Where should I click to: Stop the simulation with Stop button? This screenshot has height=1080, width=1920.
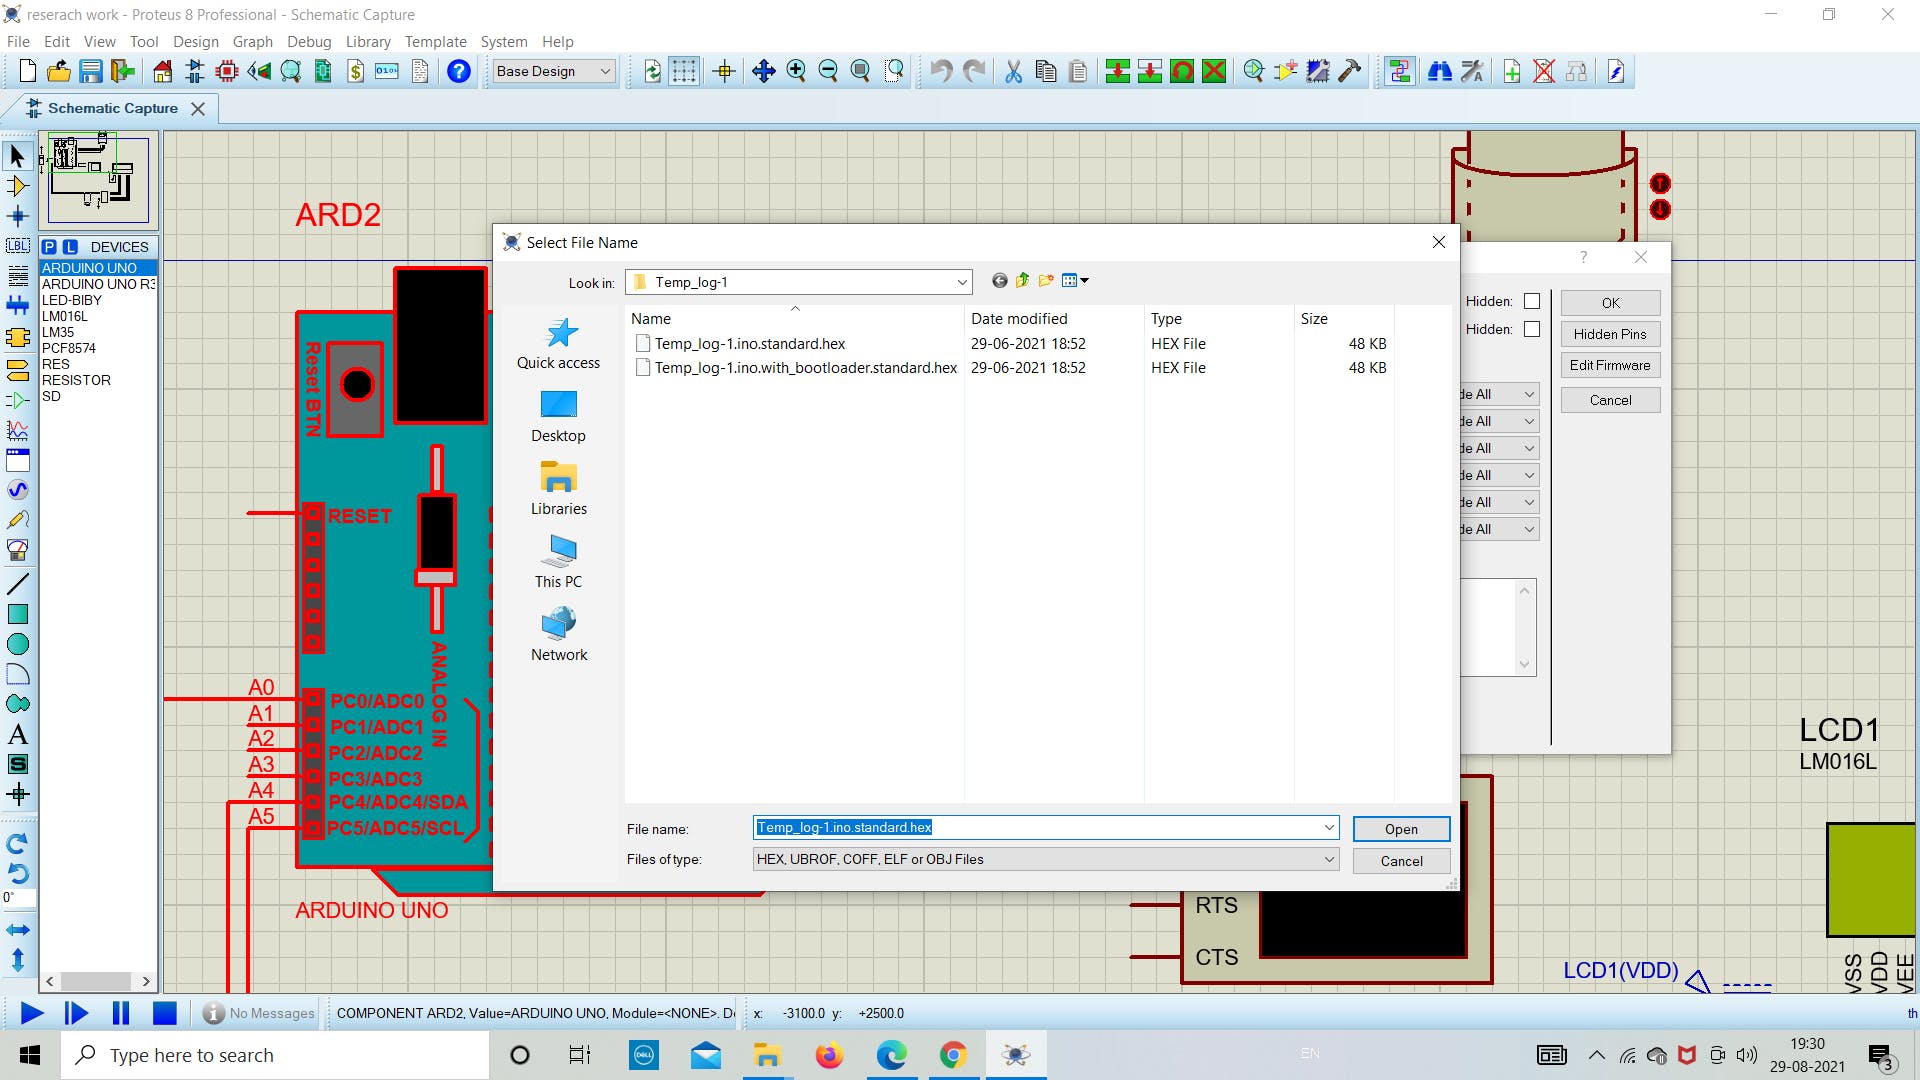164,1013
